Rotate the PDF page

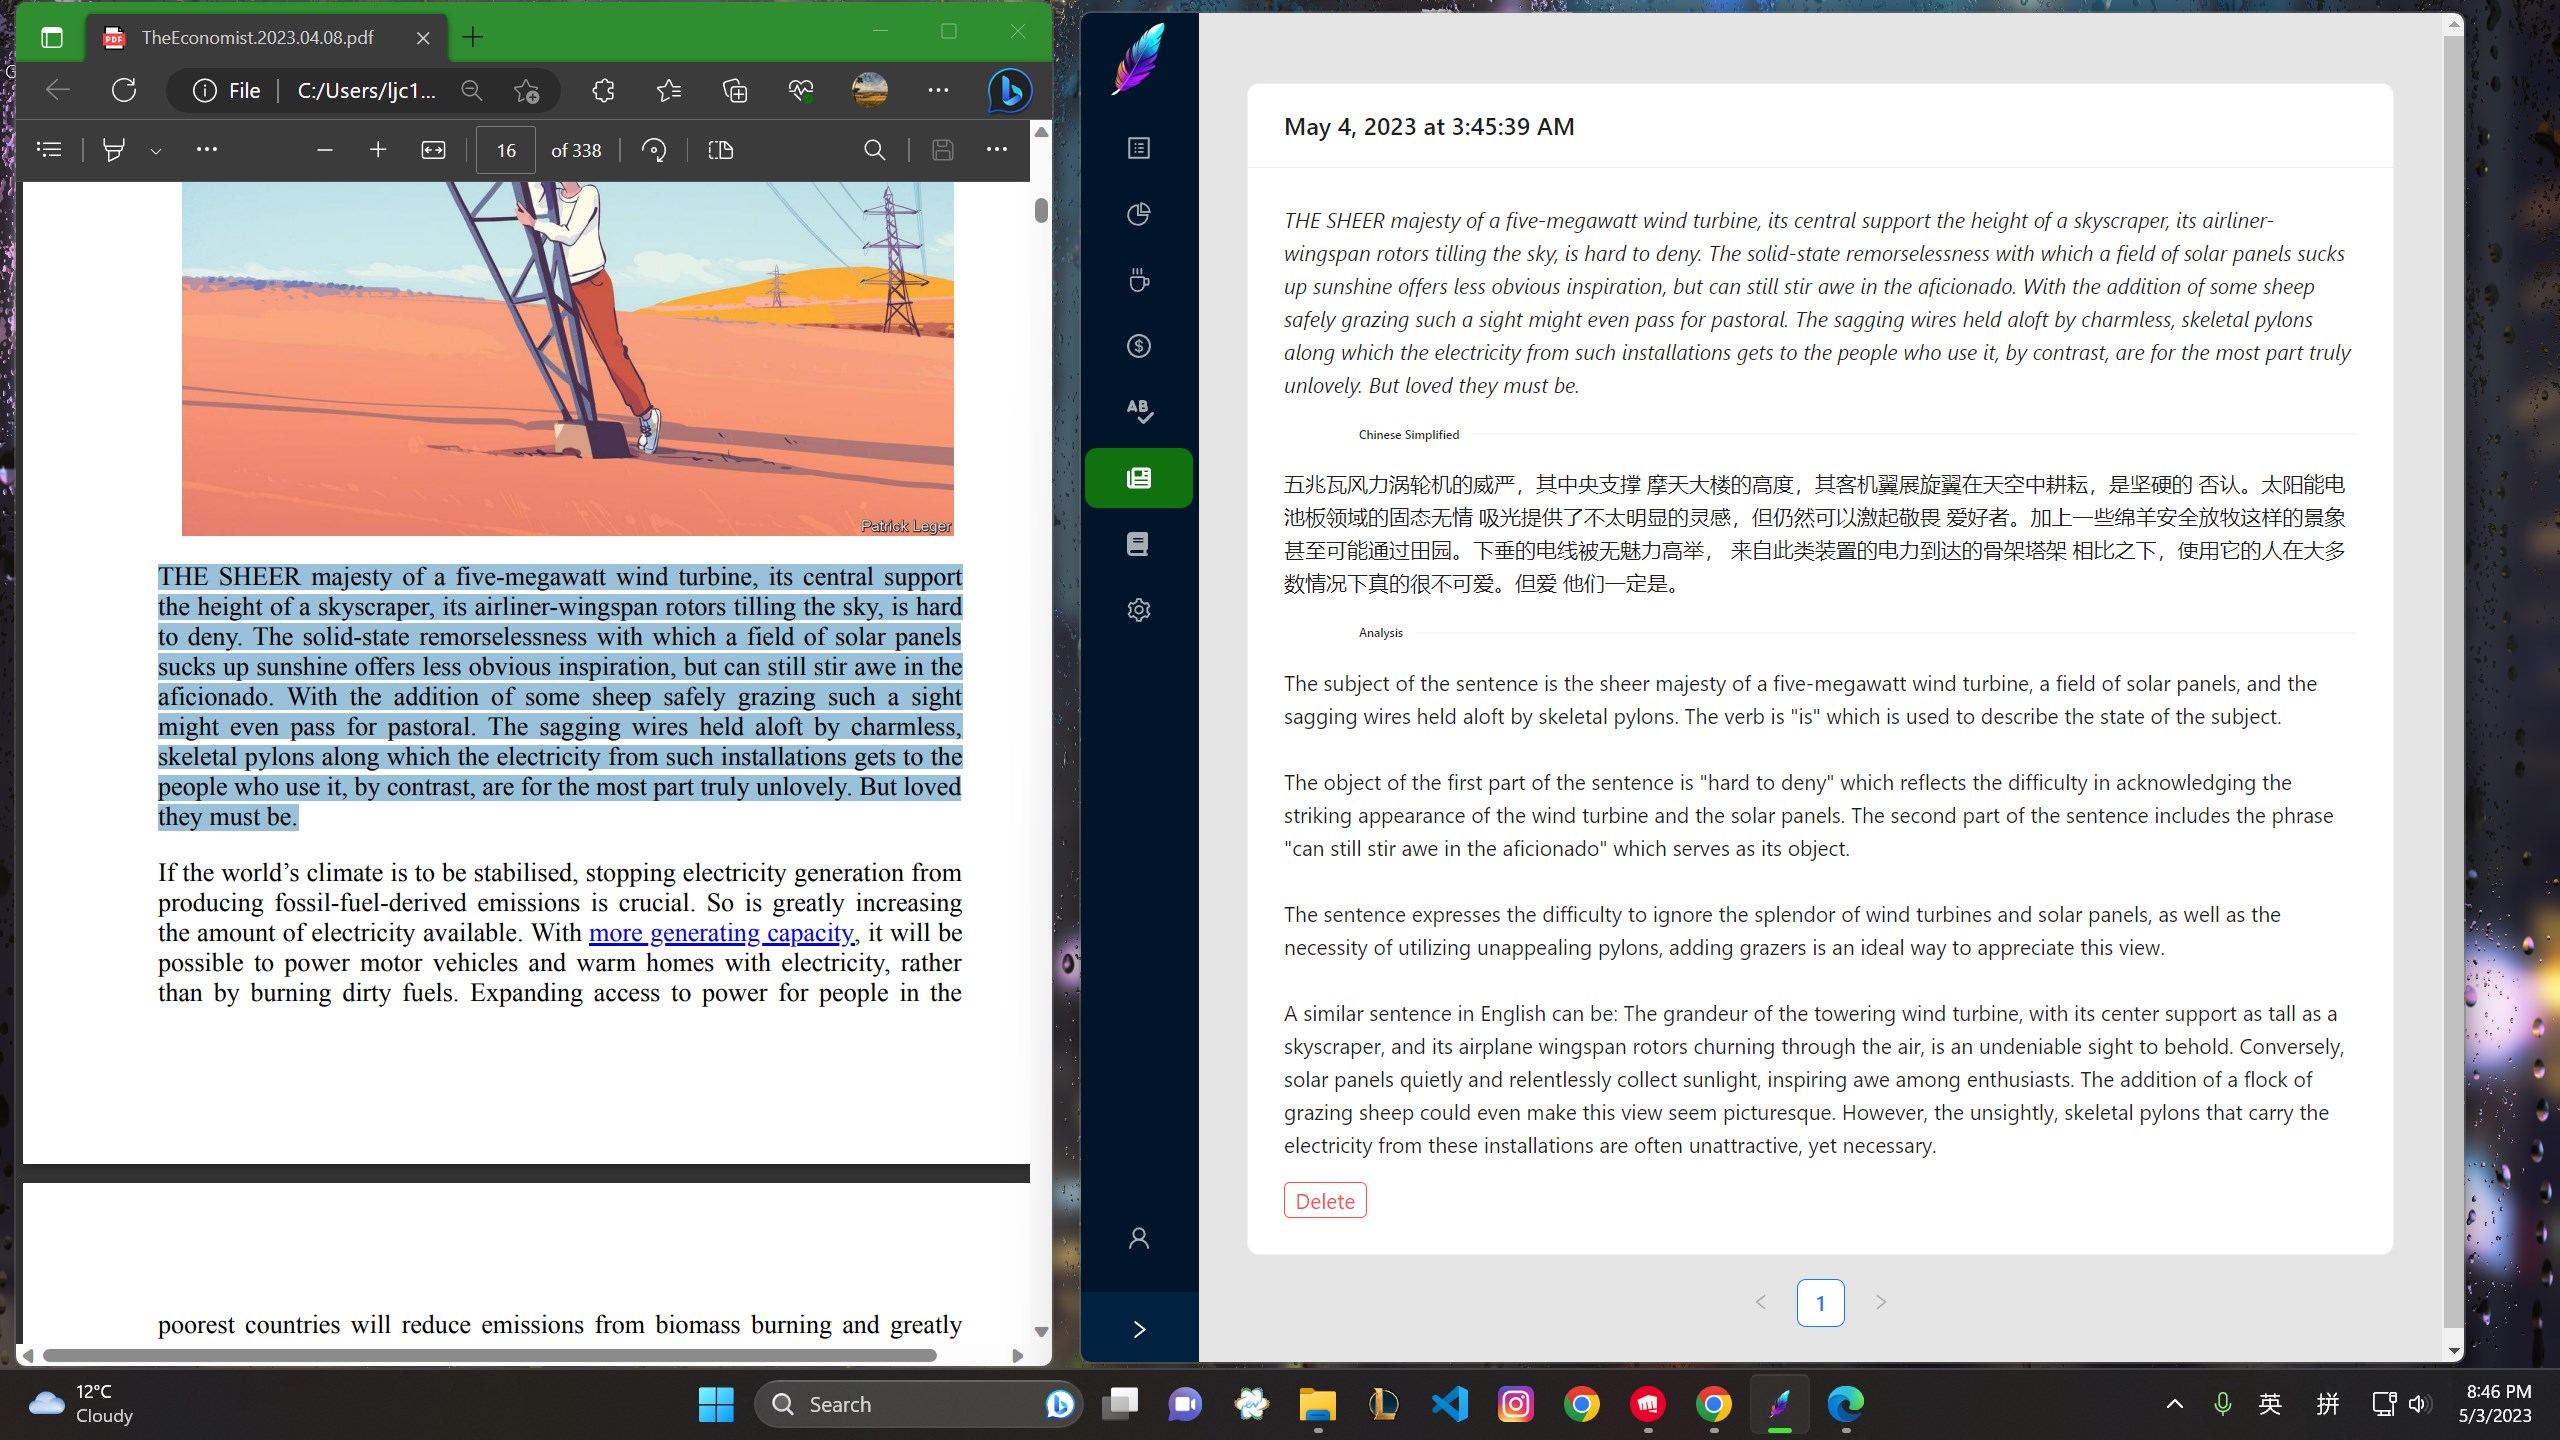pyautogui.click(x=654, y=150)
